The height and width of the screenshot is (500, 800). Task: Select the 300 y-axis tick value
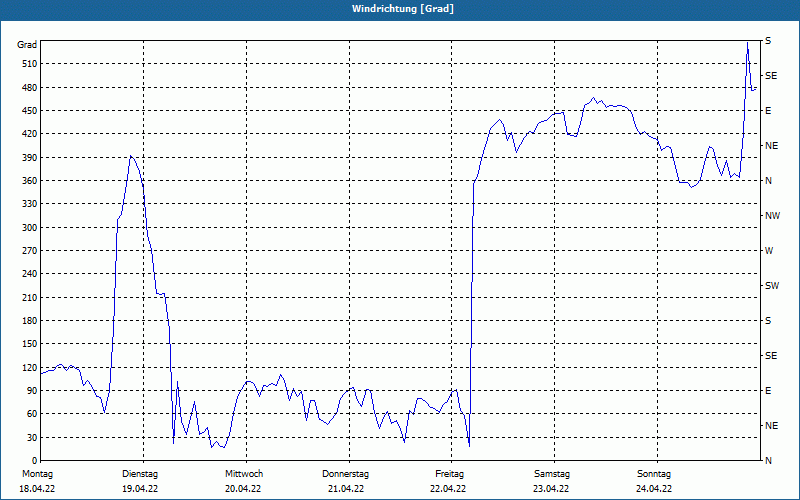click(x=30, y=228)
